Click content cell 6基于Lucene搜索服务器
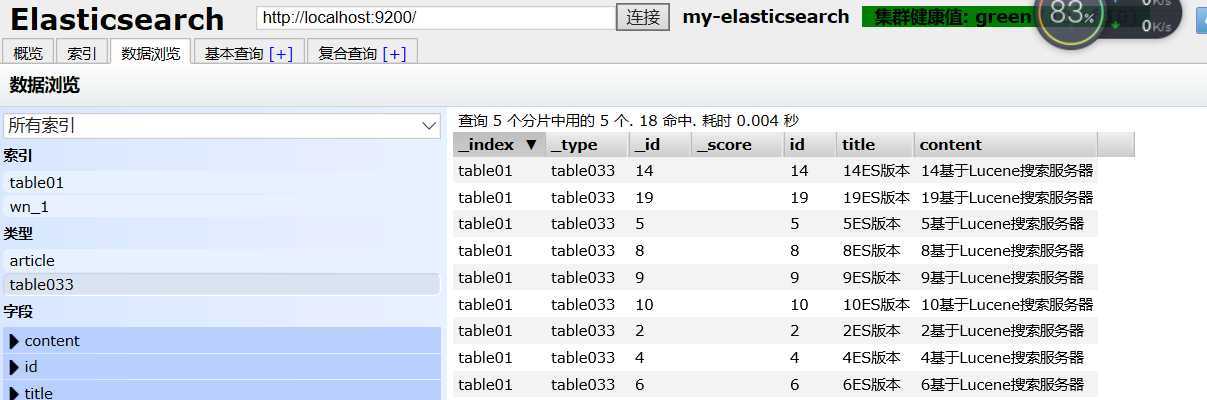 tap(1006, 384)
